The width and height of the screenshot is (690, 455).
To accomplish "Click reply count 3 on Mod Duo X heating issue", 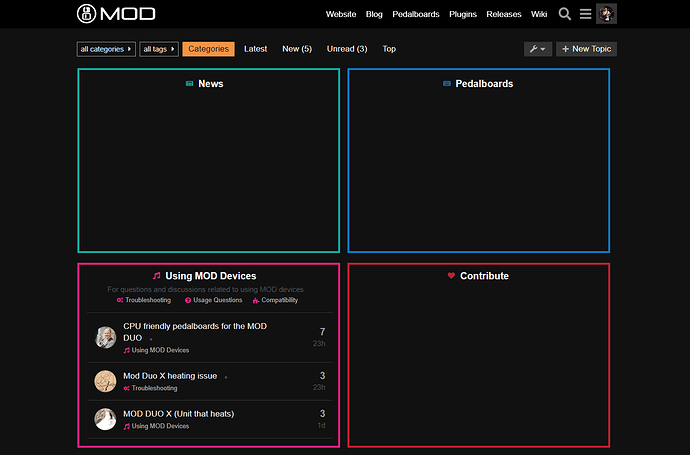I will 322,375.
